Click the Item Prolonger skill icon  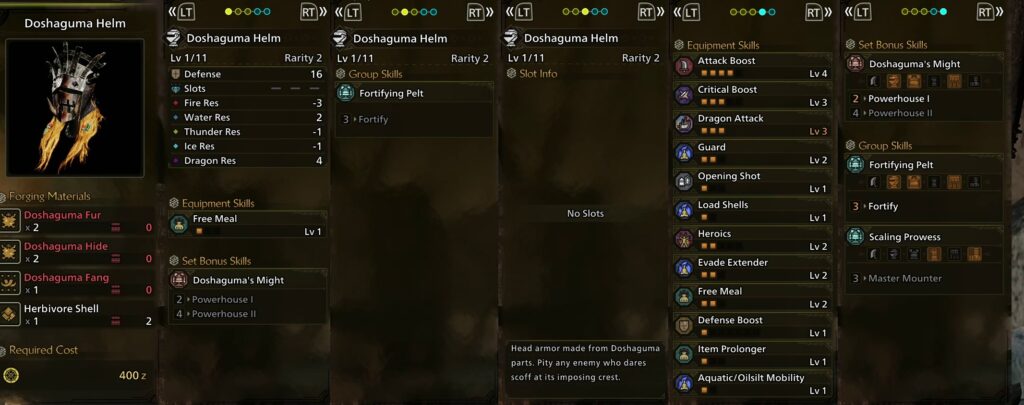click(684, 354)
